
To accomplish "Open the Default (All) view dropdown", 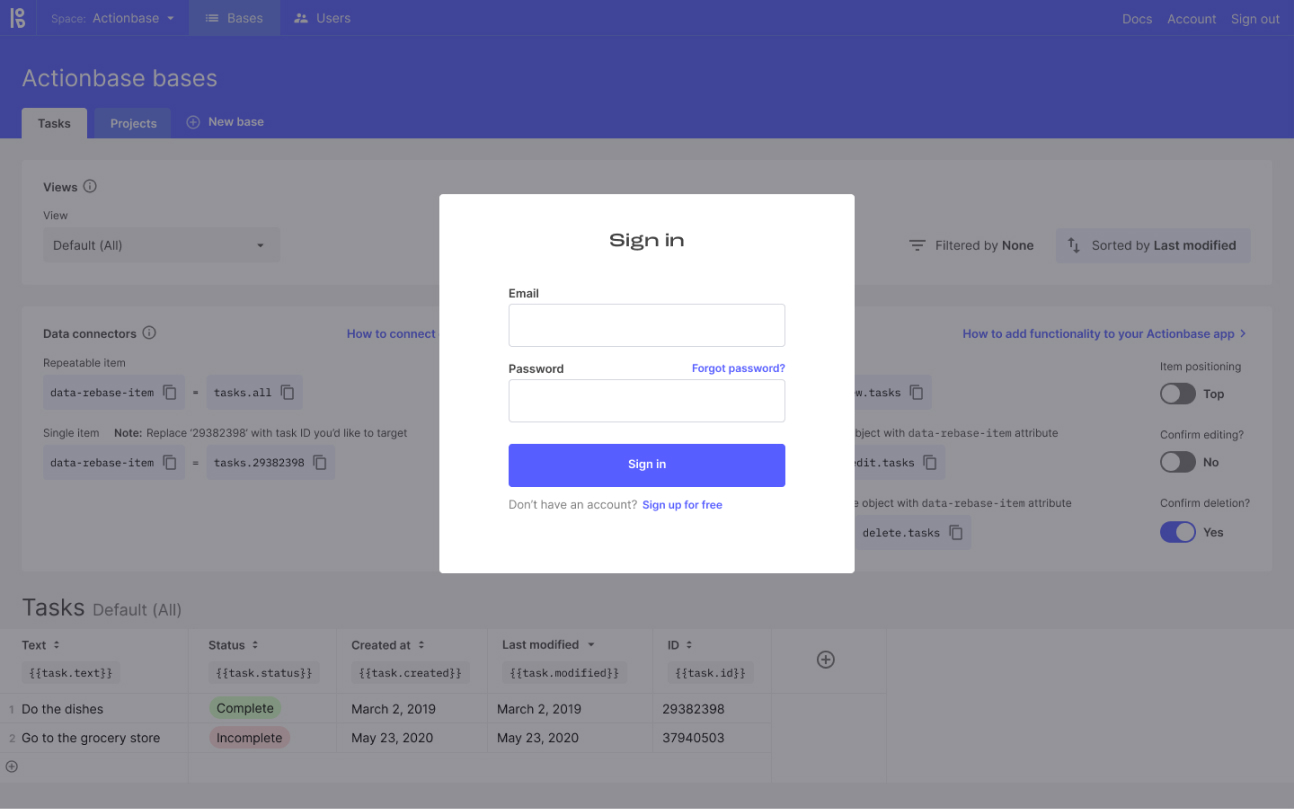I will [160, 245].
